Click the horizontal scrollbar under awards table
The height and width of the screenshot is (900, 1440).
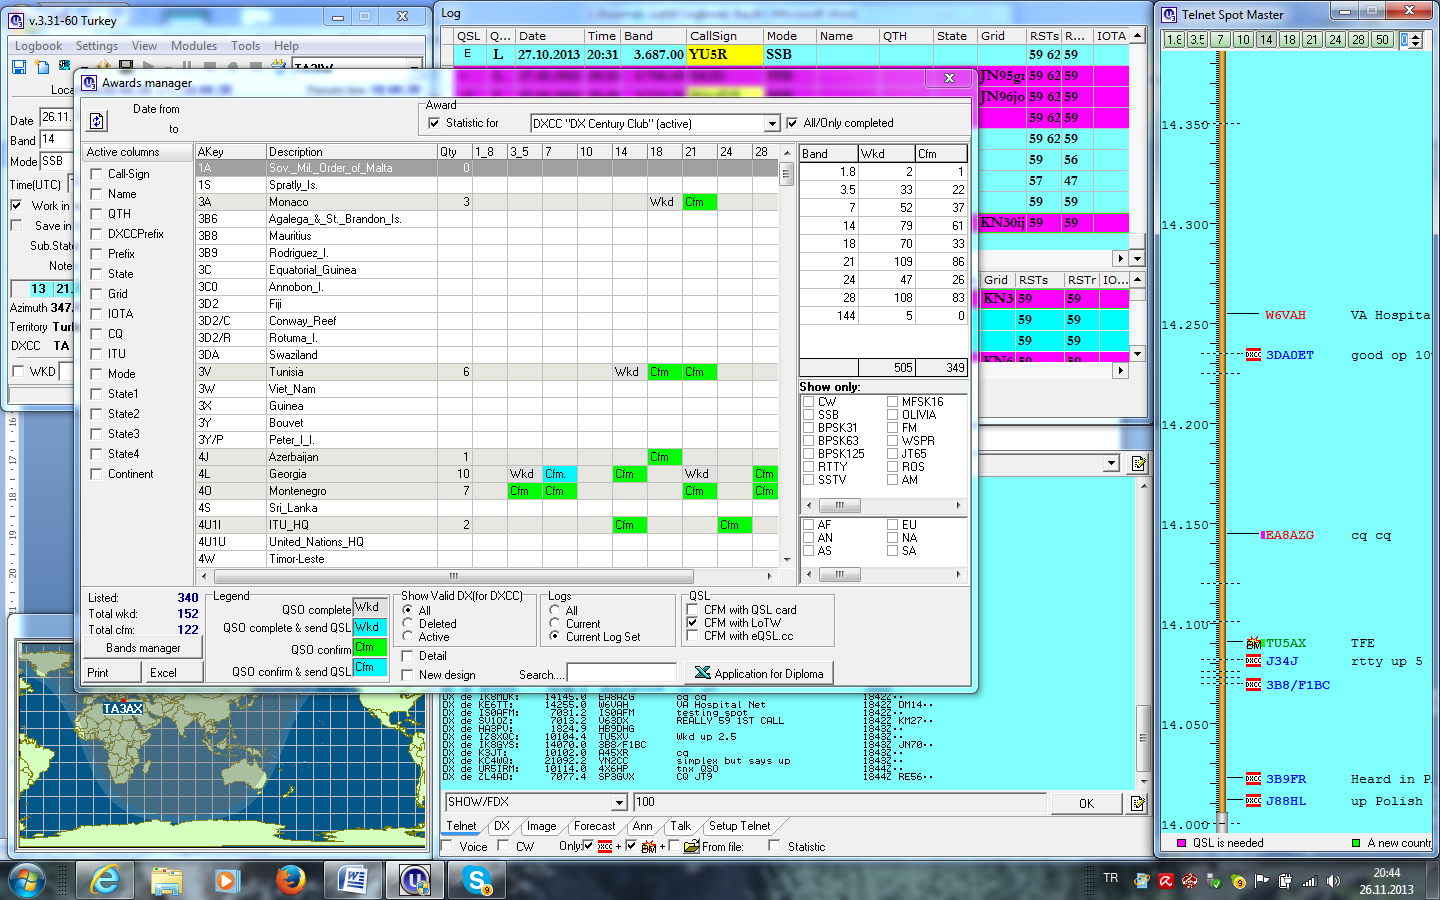(454, 576)
